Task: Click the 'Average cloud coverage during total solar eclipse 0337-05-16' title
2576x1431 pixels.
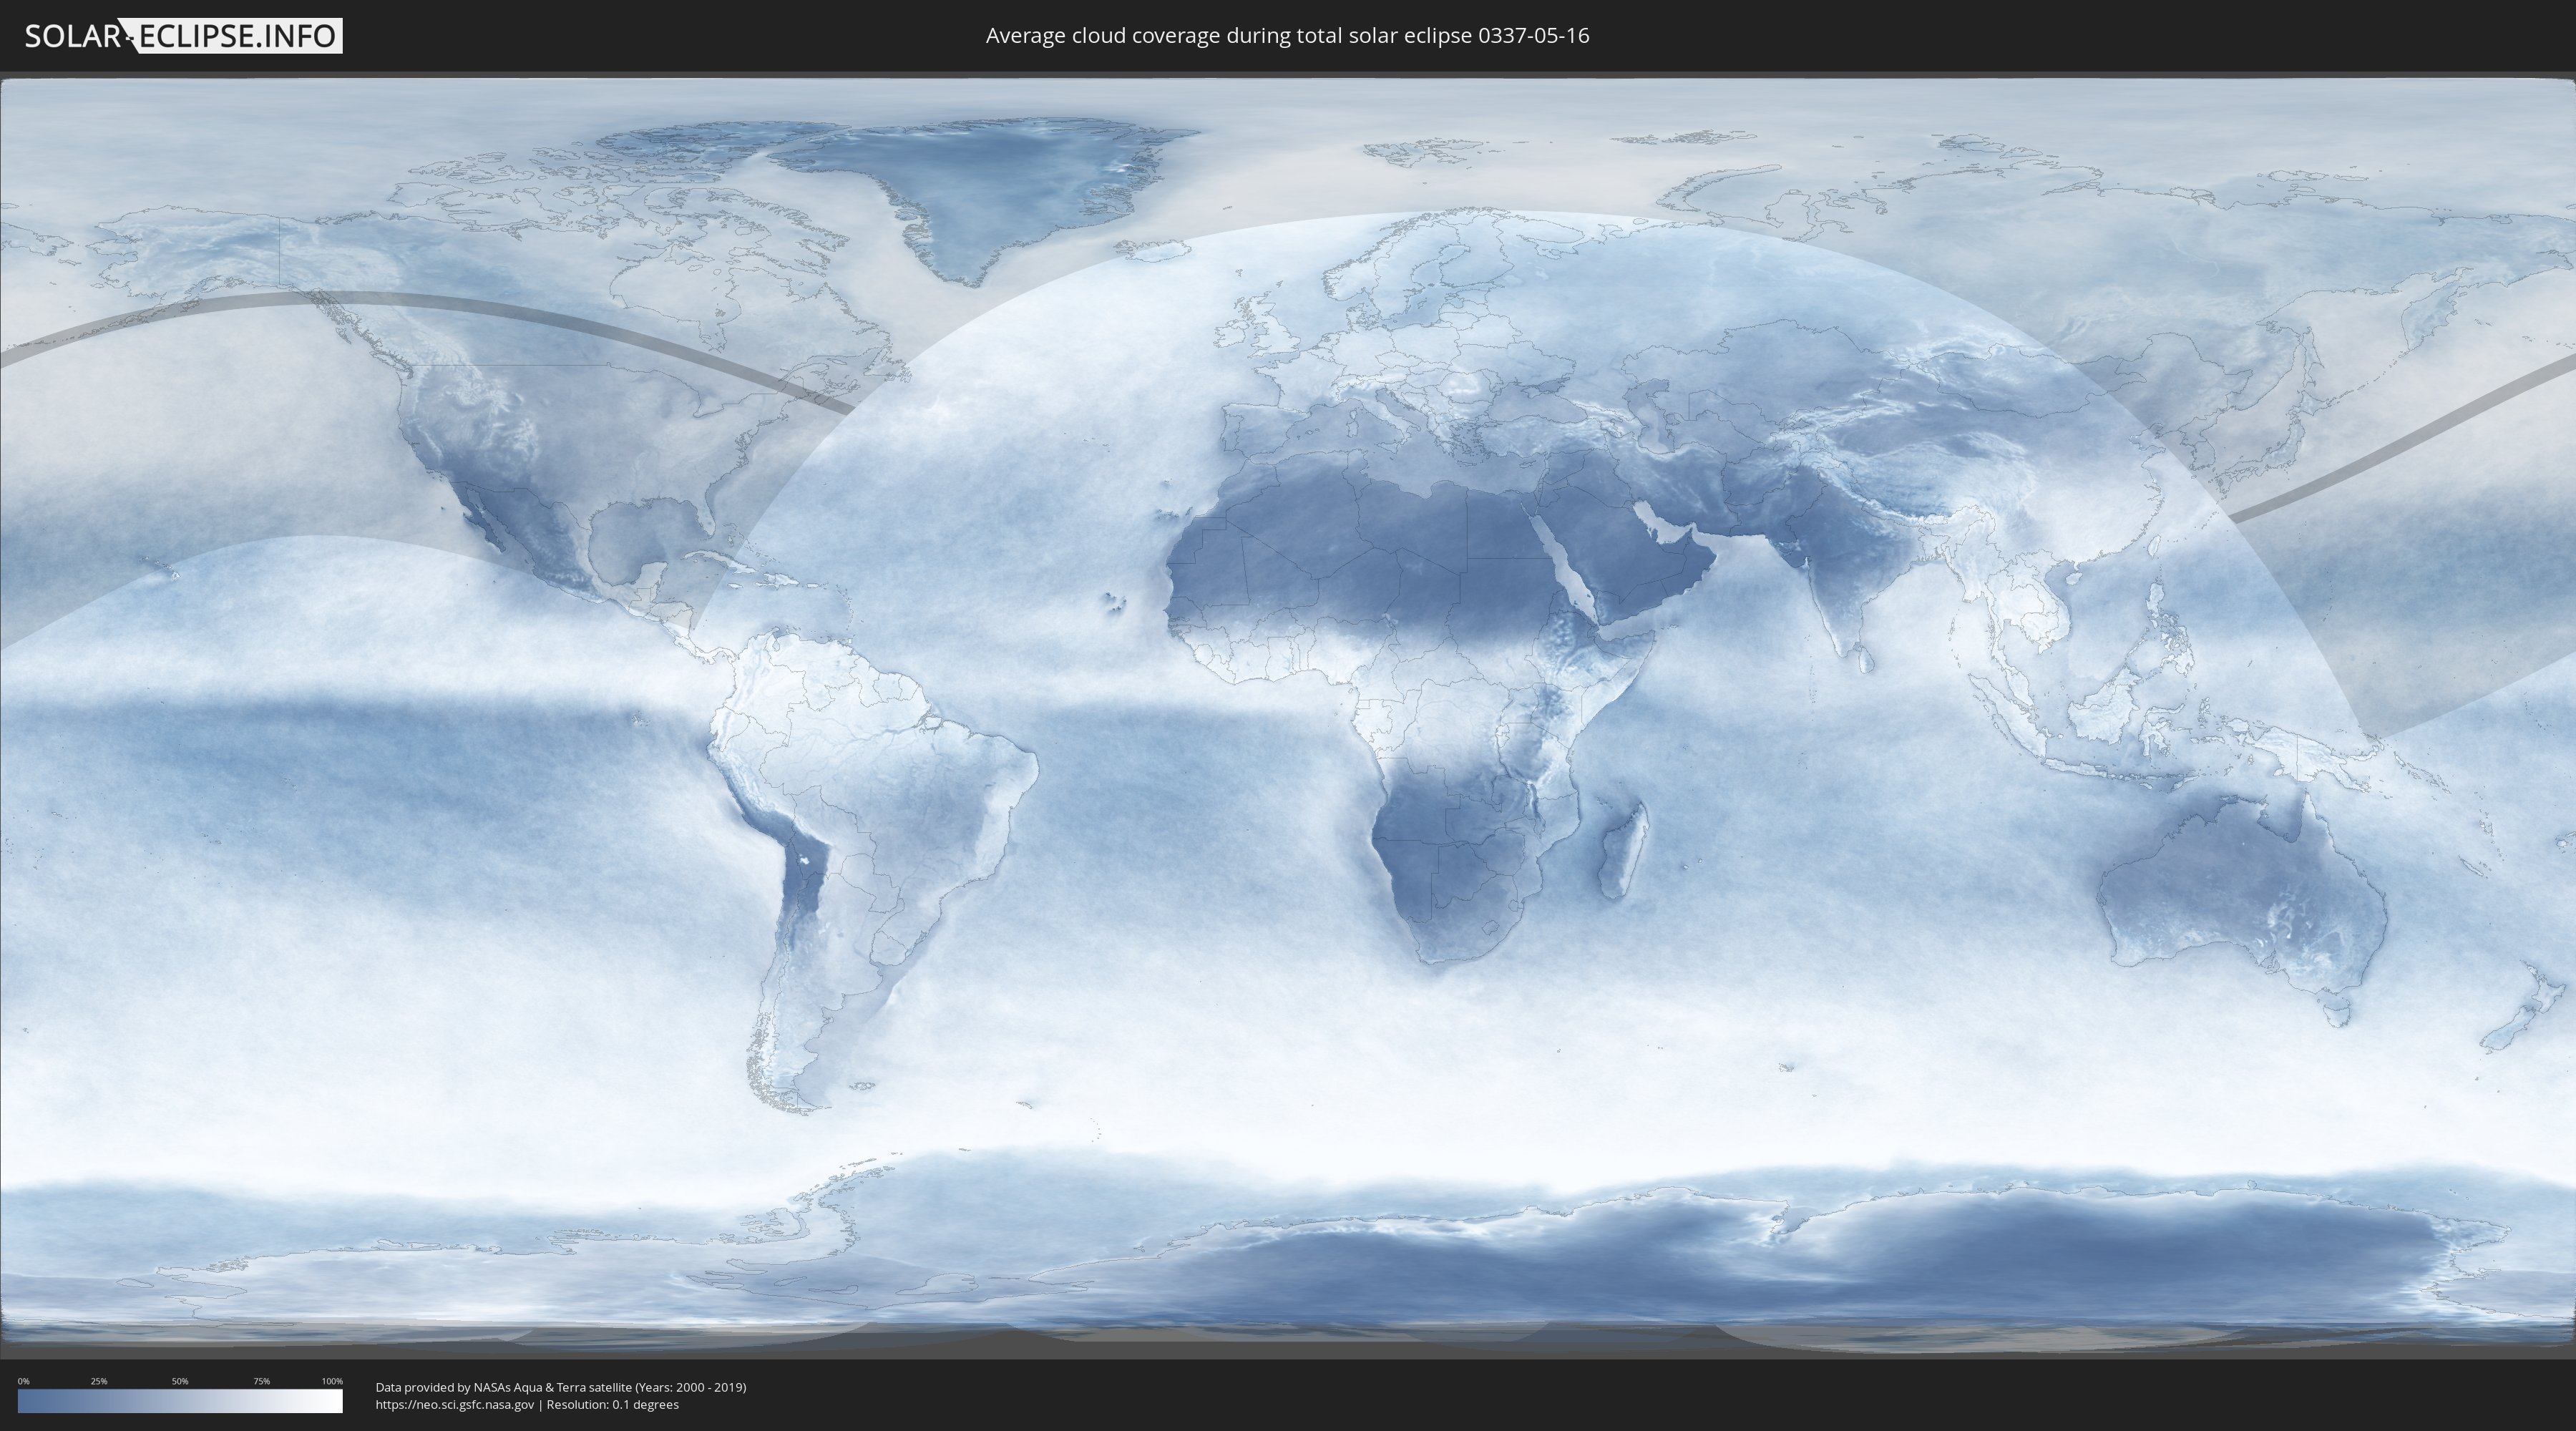Action: tap(1287, 36)
